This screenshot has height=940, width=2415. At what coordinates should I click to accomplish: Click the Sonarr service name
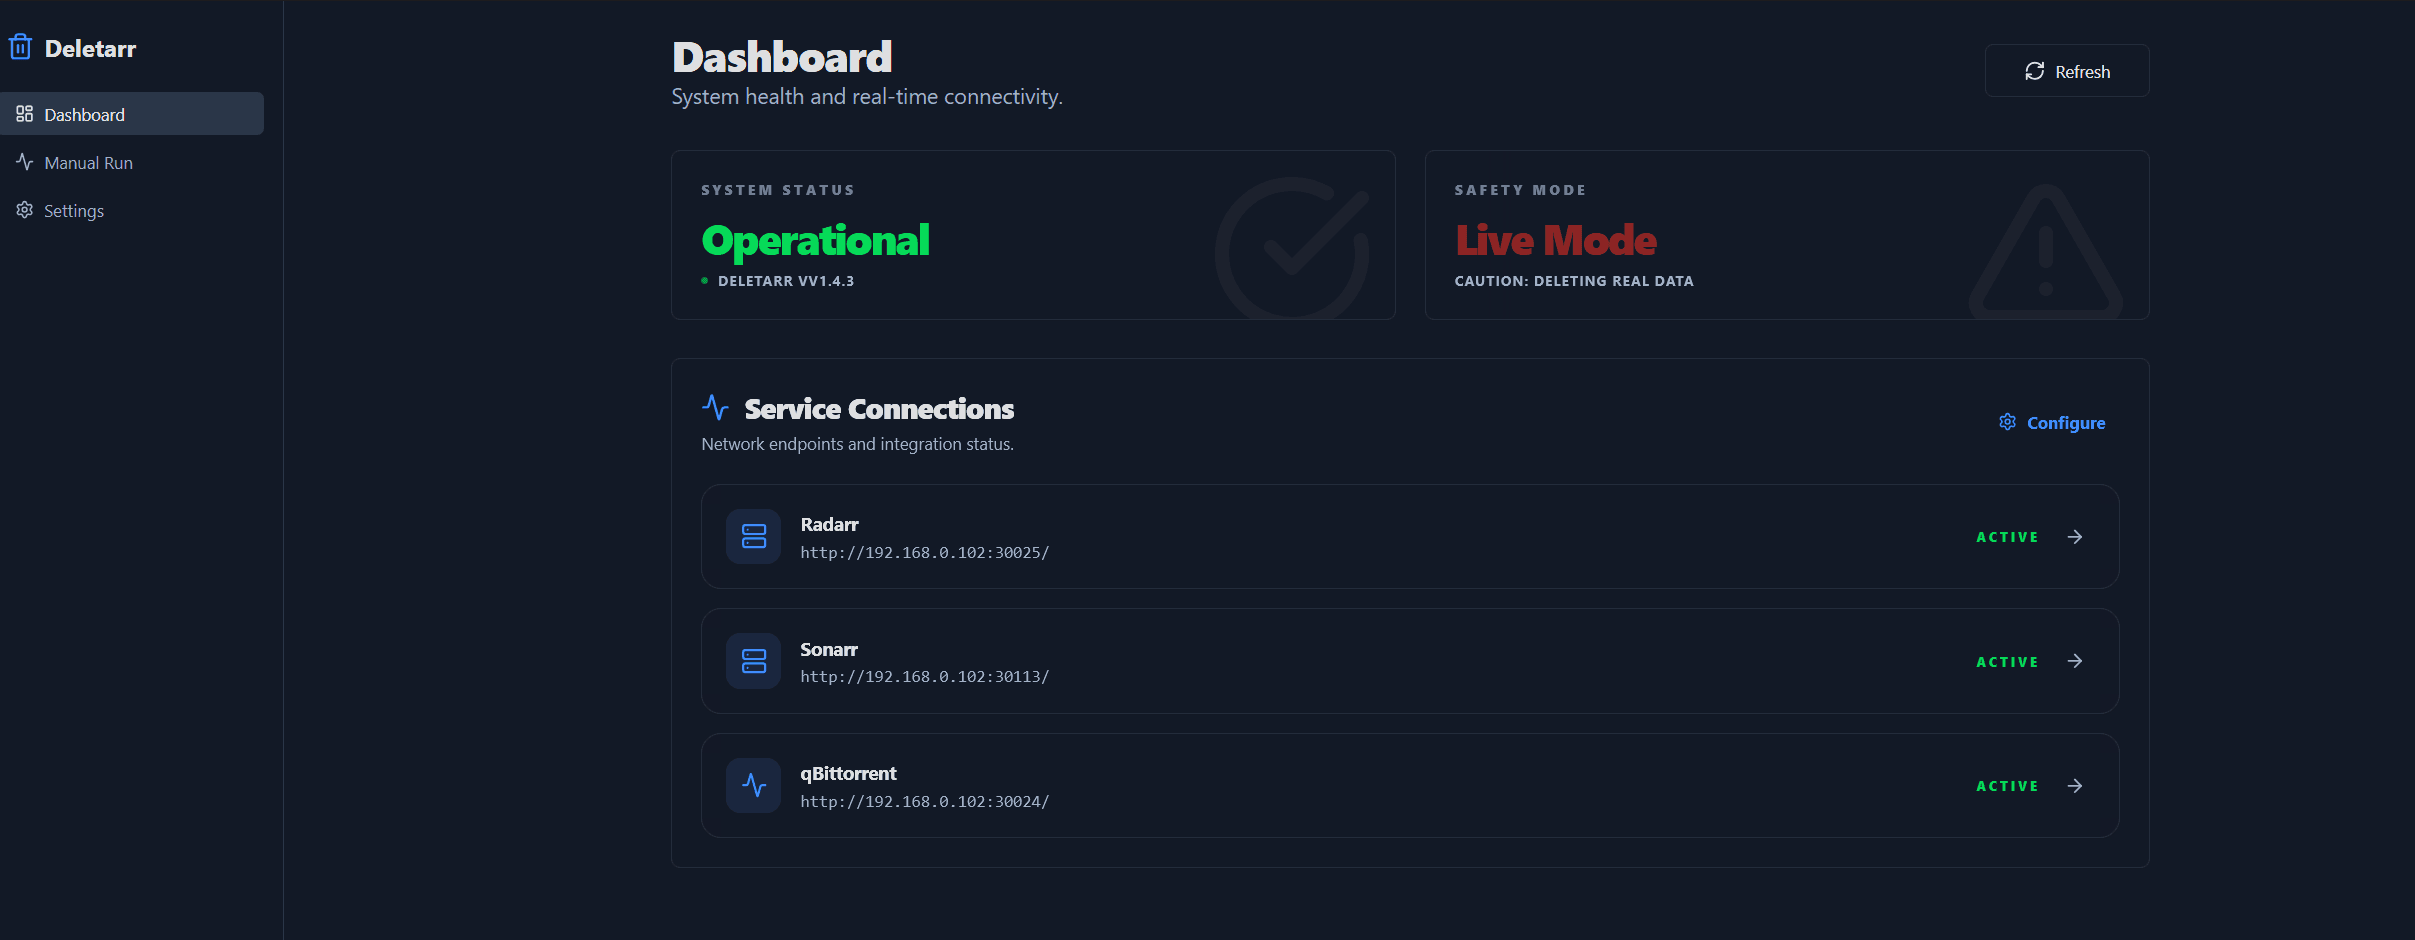829,650
